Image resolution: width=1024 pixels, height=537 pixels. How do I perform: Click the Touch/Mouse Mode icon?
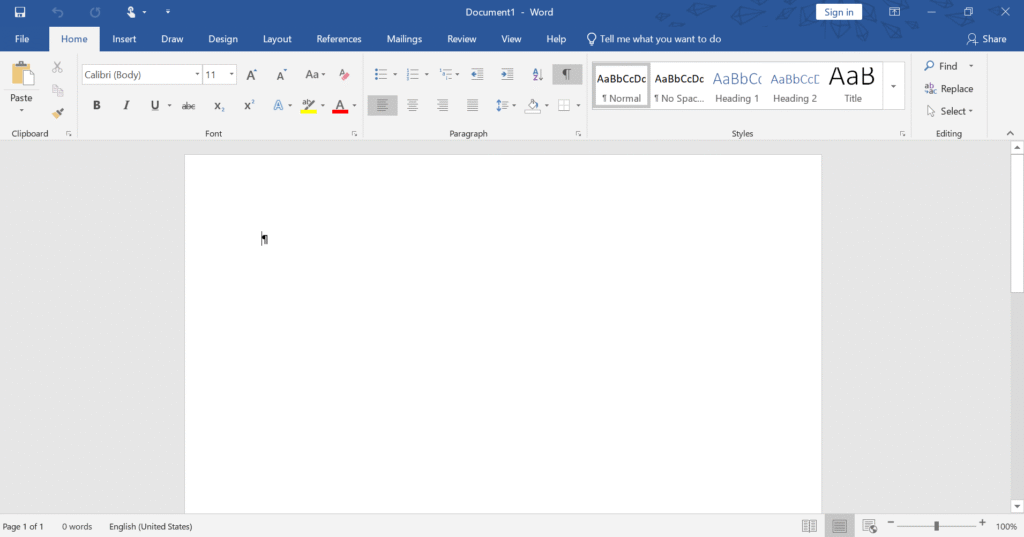131,12
